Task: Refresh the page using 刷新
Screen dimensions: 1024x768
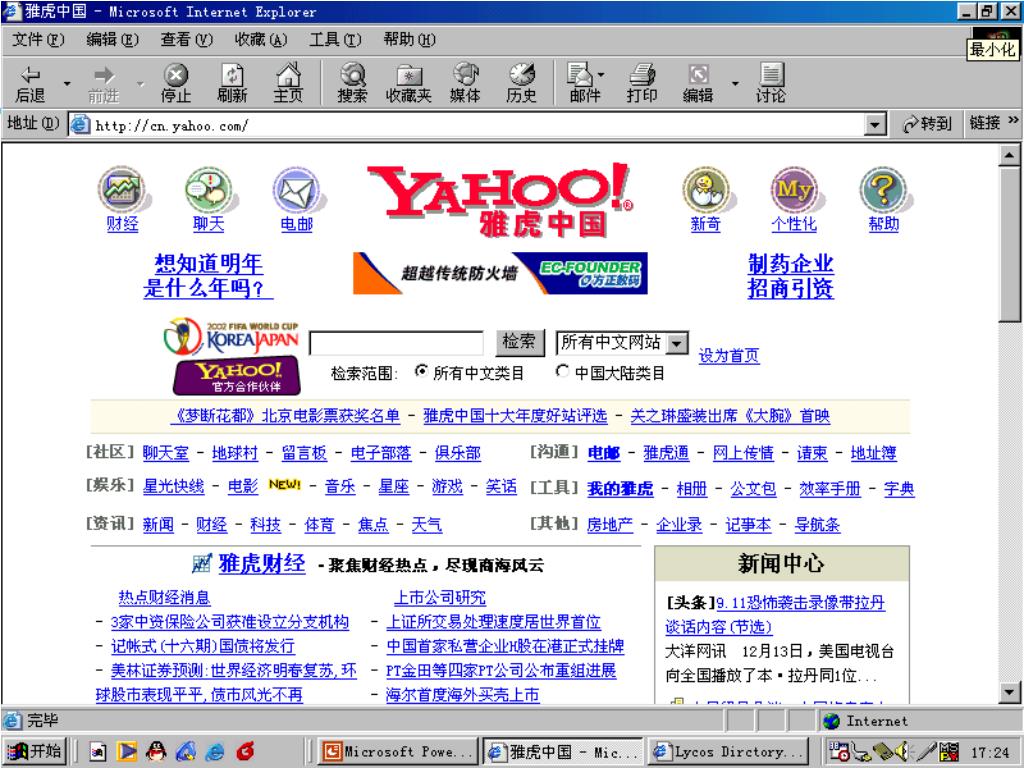Action: click(232, 83)
